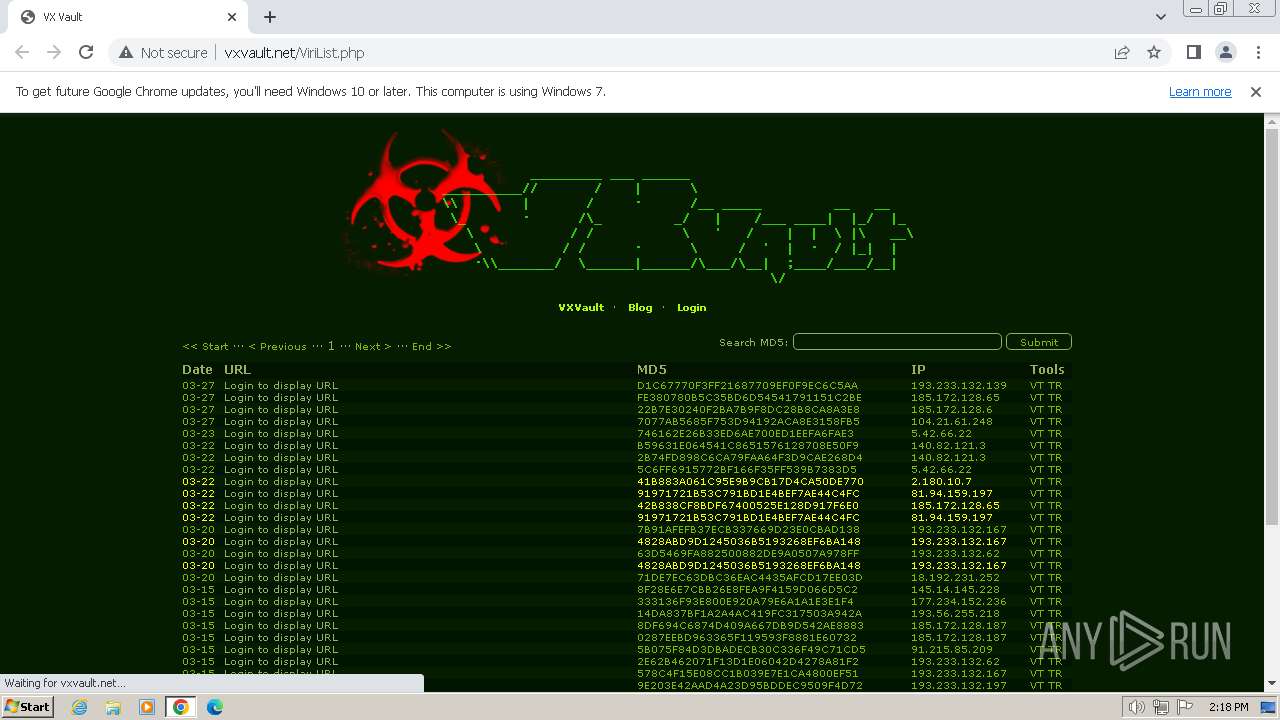The width and height of the screenshot is (1280, 720).
Task: Click IP address 177.234.152.236
Action: click(x=959, y=601)
